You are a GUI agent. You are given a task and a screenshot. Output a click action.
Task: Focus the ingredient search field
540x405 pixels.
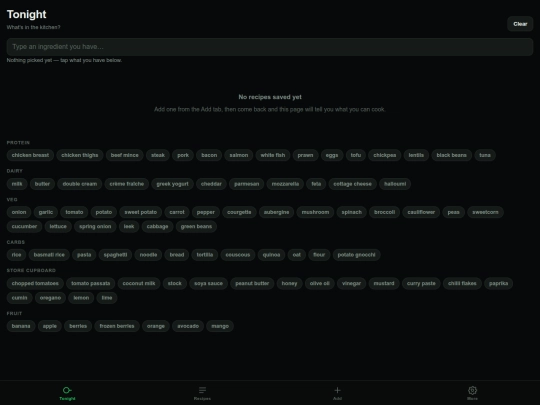pyautogui.click(x=270, y=47)
